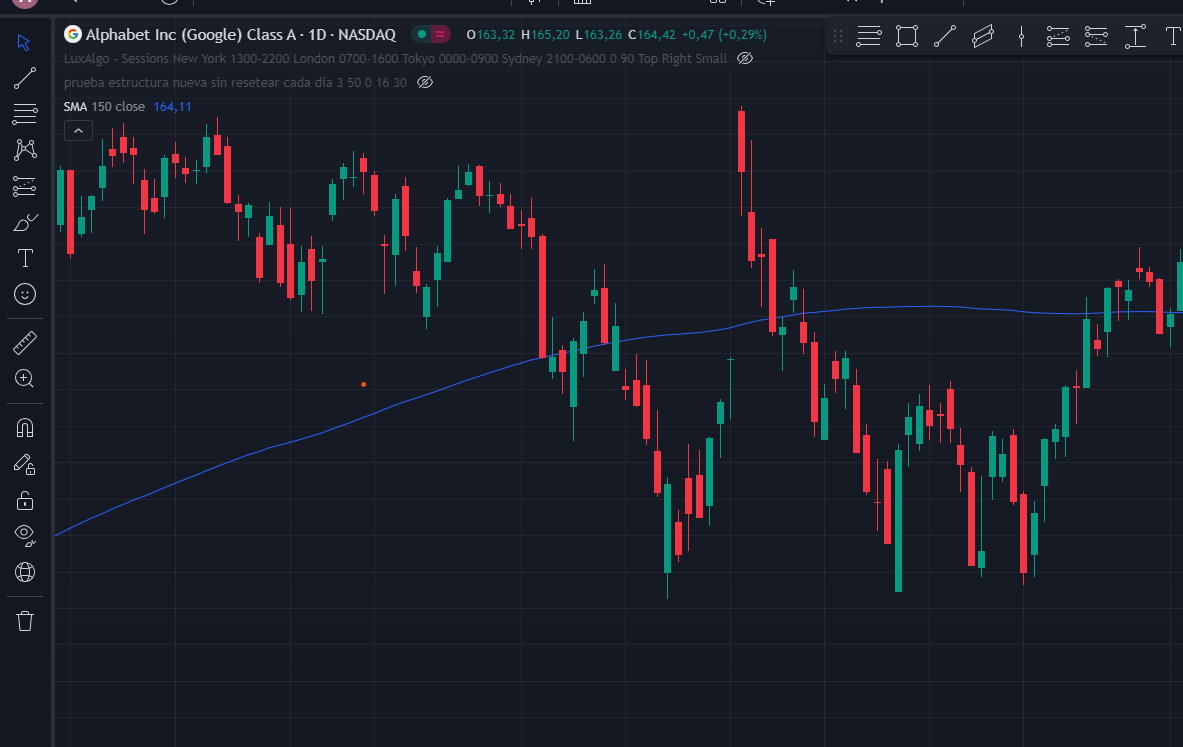Toggle lock all drawings padlock
Screen dimensions: 1183x747
coord(25,500)
